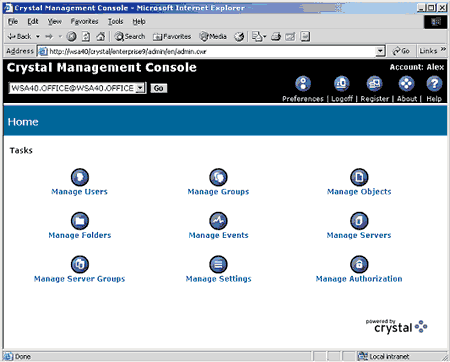Open the browser Search pane
The height and width of the screenshot is (362, 450).
[130, 36]
